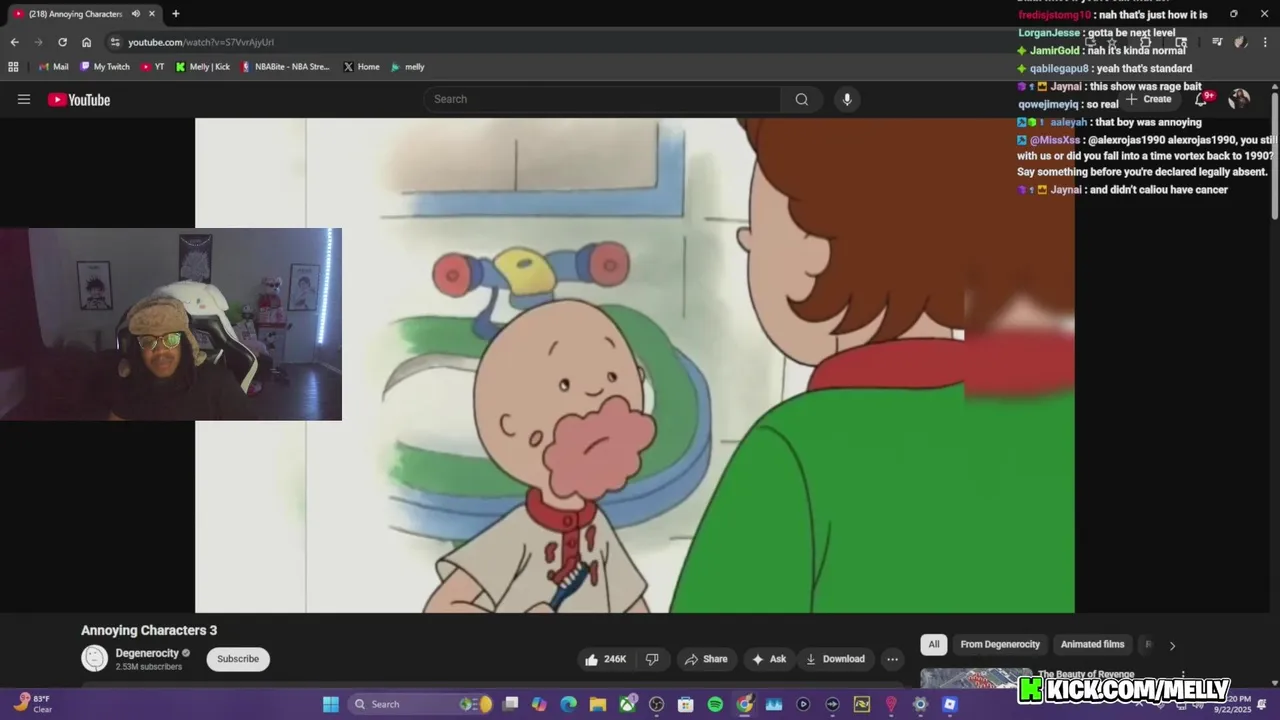Click the video player to pause
Image resolution: width=1280 pixels, height=720 pixels.
pos(634,365)
